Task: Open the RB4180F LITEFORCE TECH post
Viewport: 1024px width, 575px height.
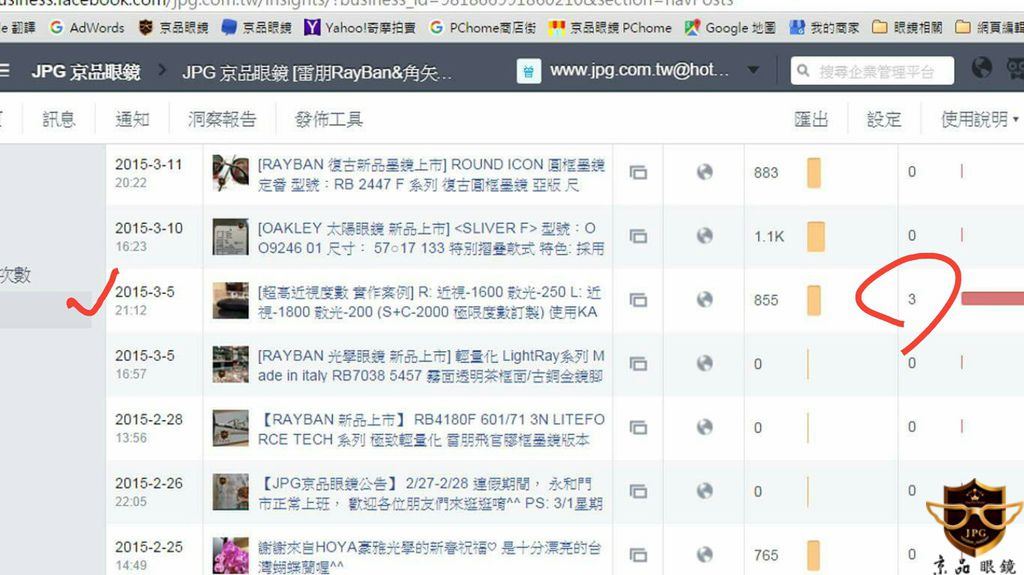Action: [x=431, y=429]
